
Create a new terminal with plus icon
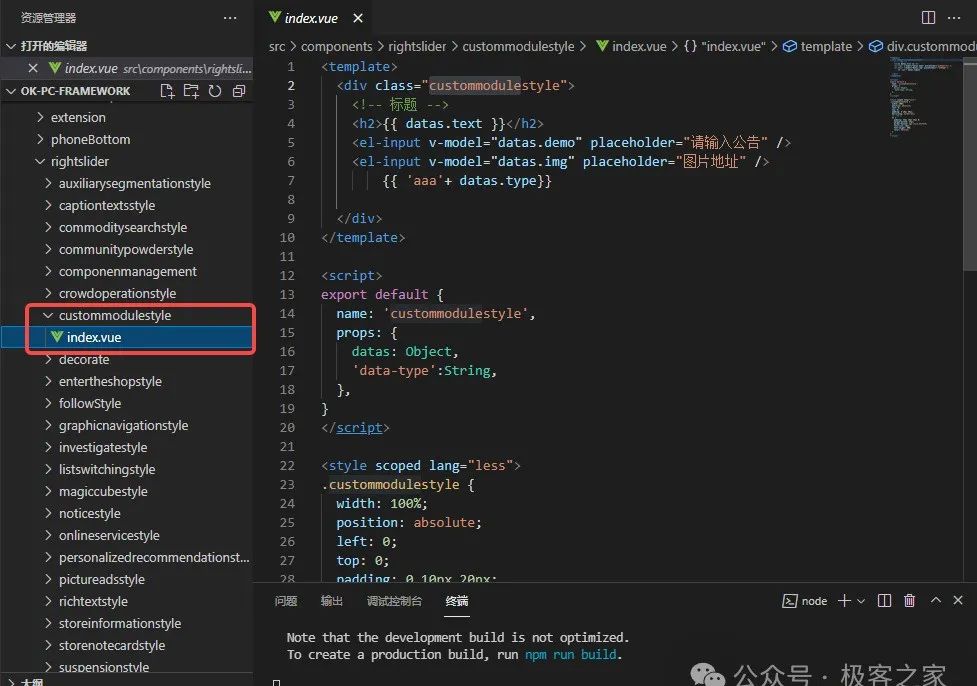click(844, 600)
